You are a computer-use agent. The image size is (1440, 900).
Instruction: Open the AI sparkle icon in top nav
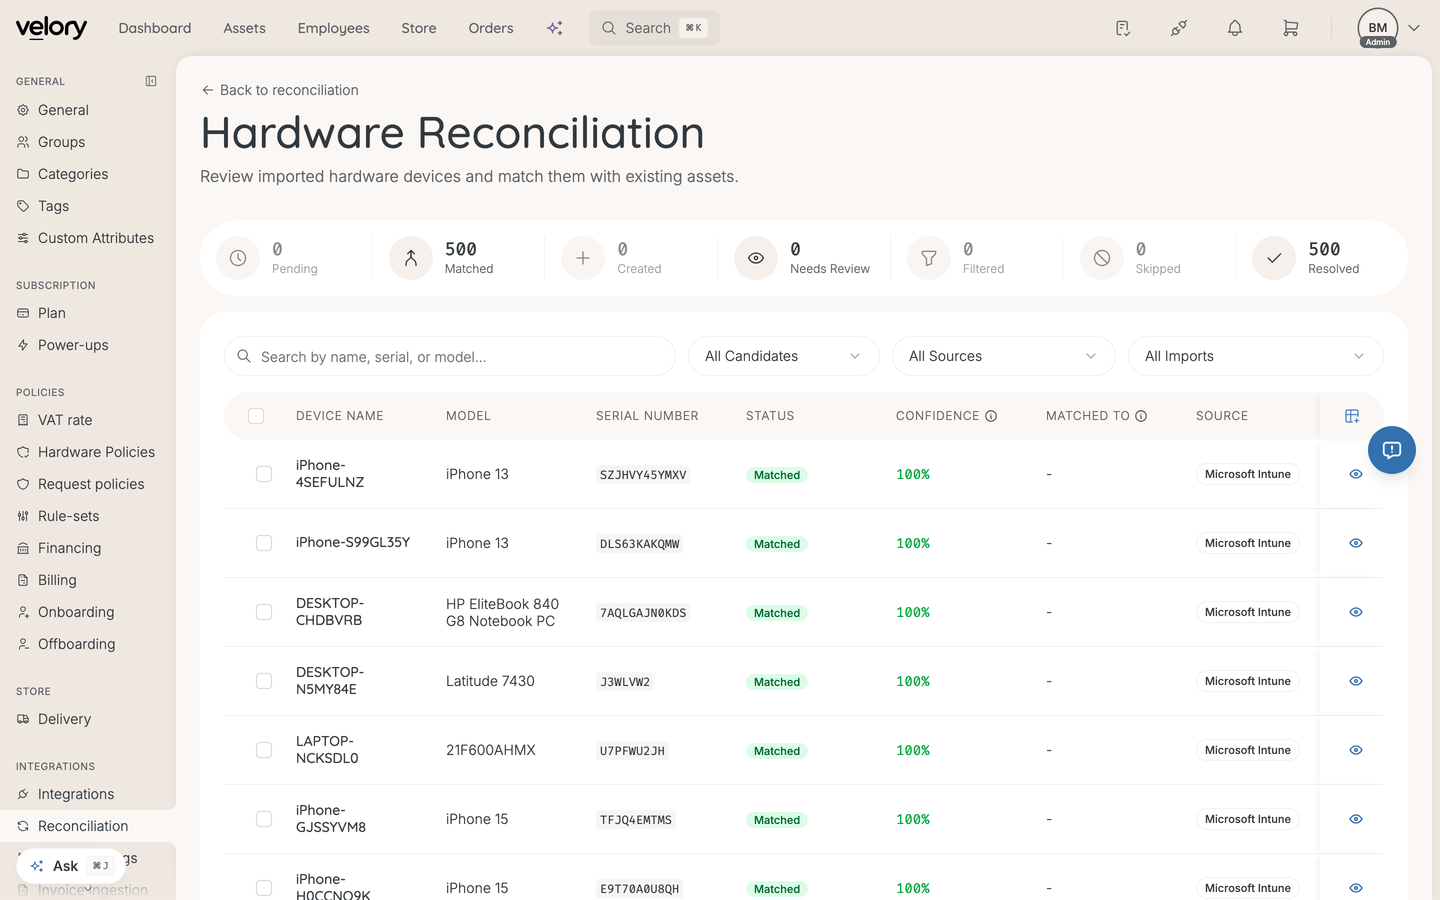click(555, 28)
